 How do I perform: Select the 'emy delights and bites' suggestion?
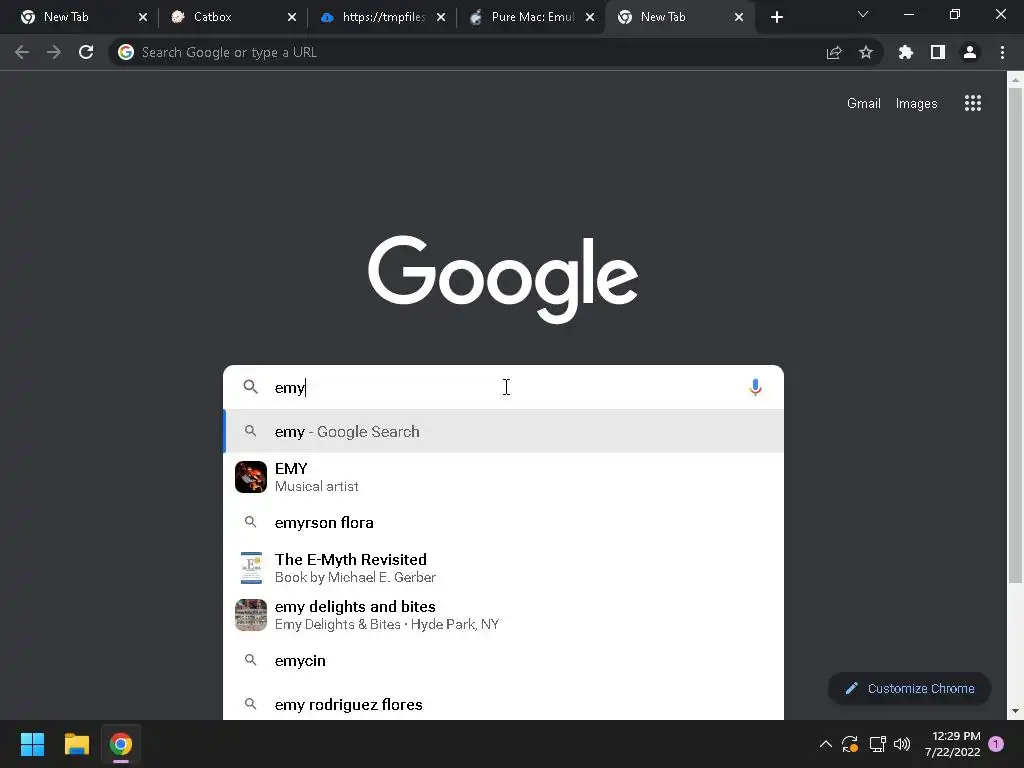pyautogui.click(x=503, y=615)
